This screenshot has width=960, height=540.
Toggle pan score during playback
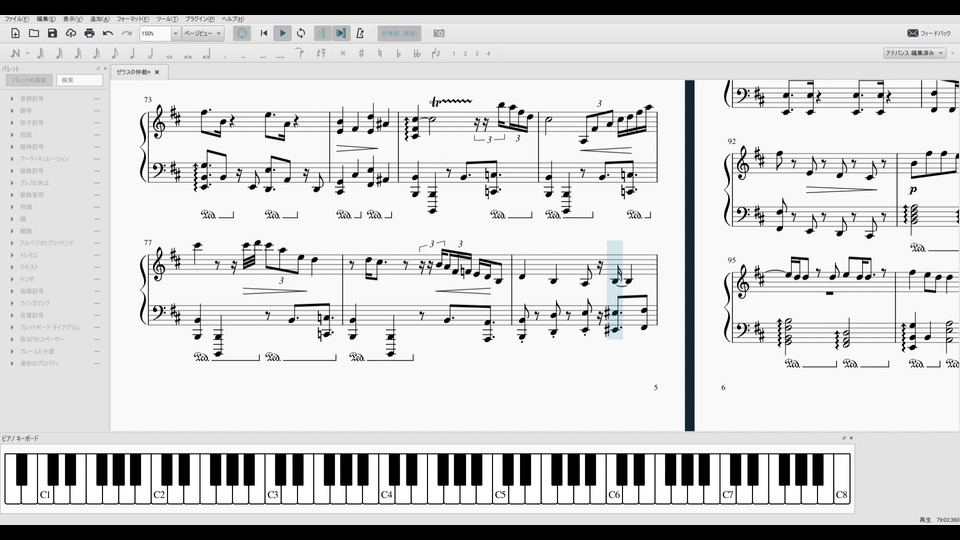(341, 33)
